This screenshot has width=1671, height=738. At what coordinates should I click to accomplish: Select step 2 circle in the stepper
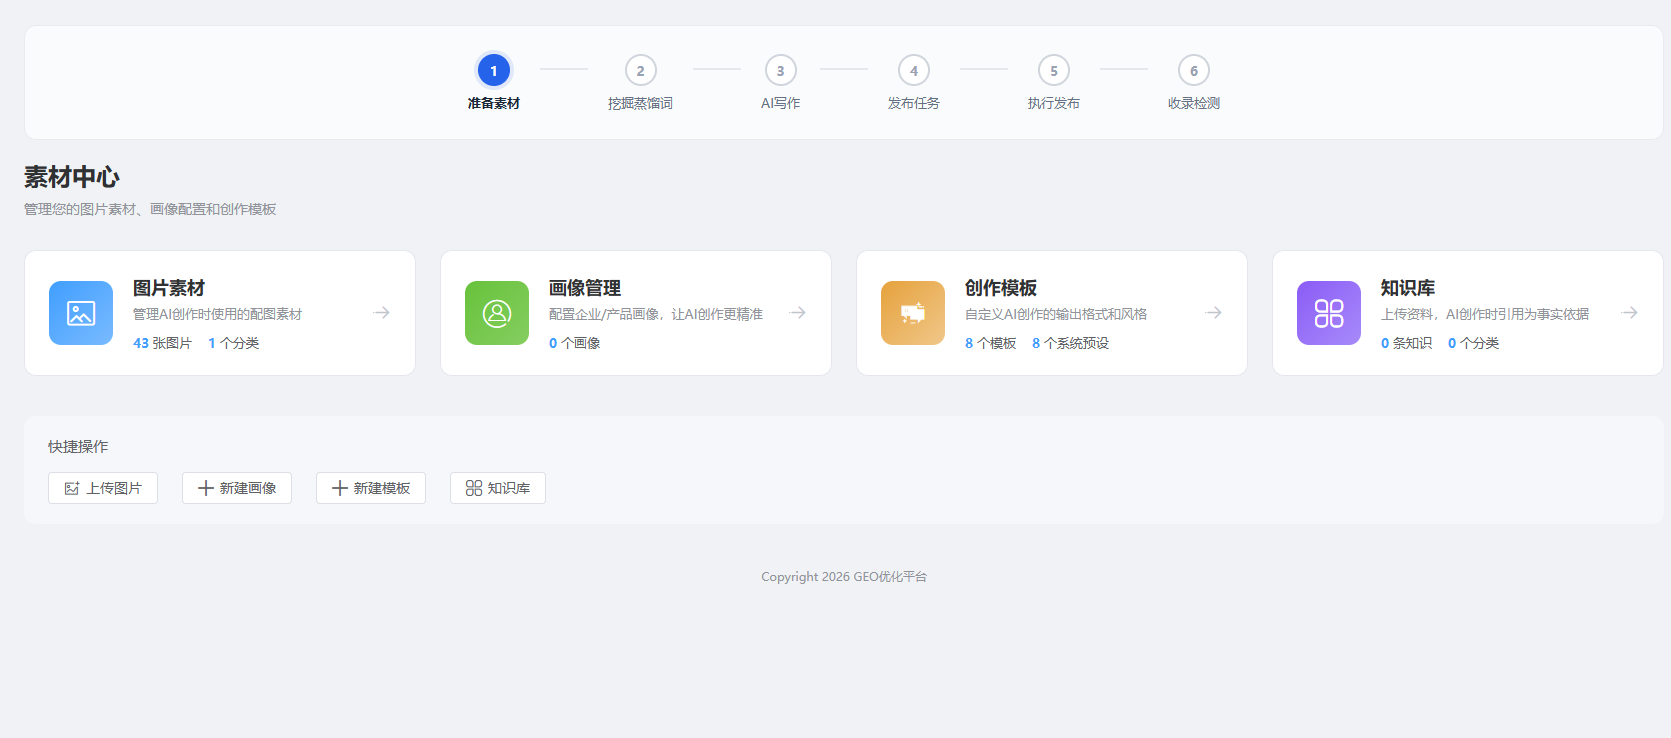point(641,70)
